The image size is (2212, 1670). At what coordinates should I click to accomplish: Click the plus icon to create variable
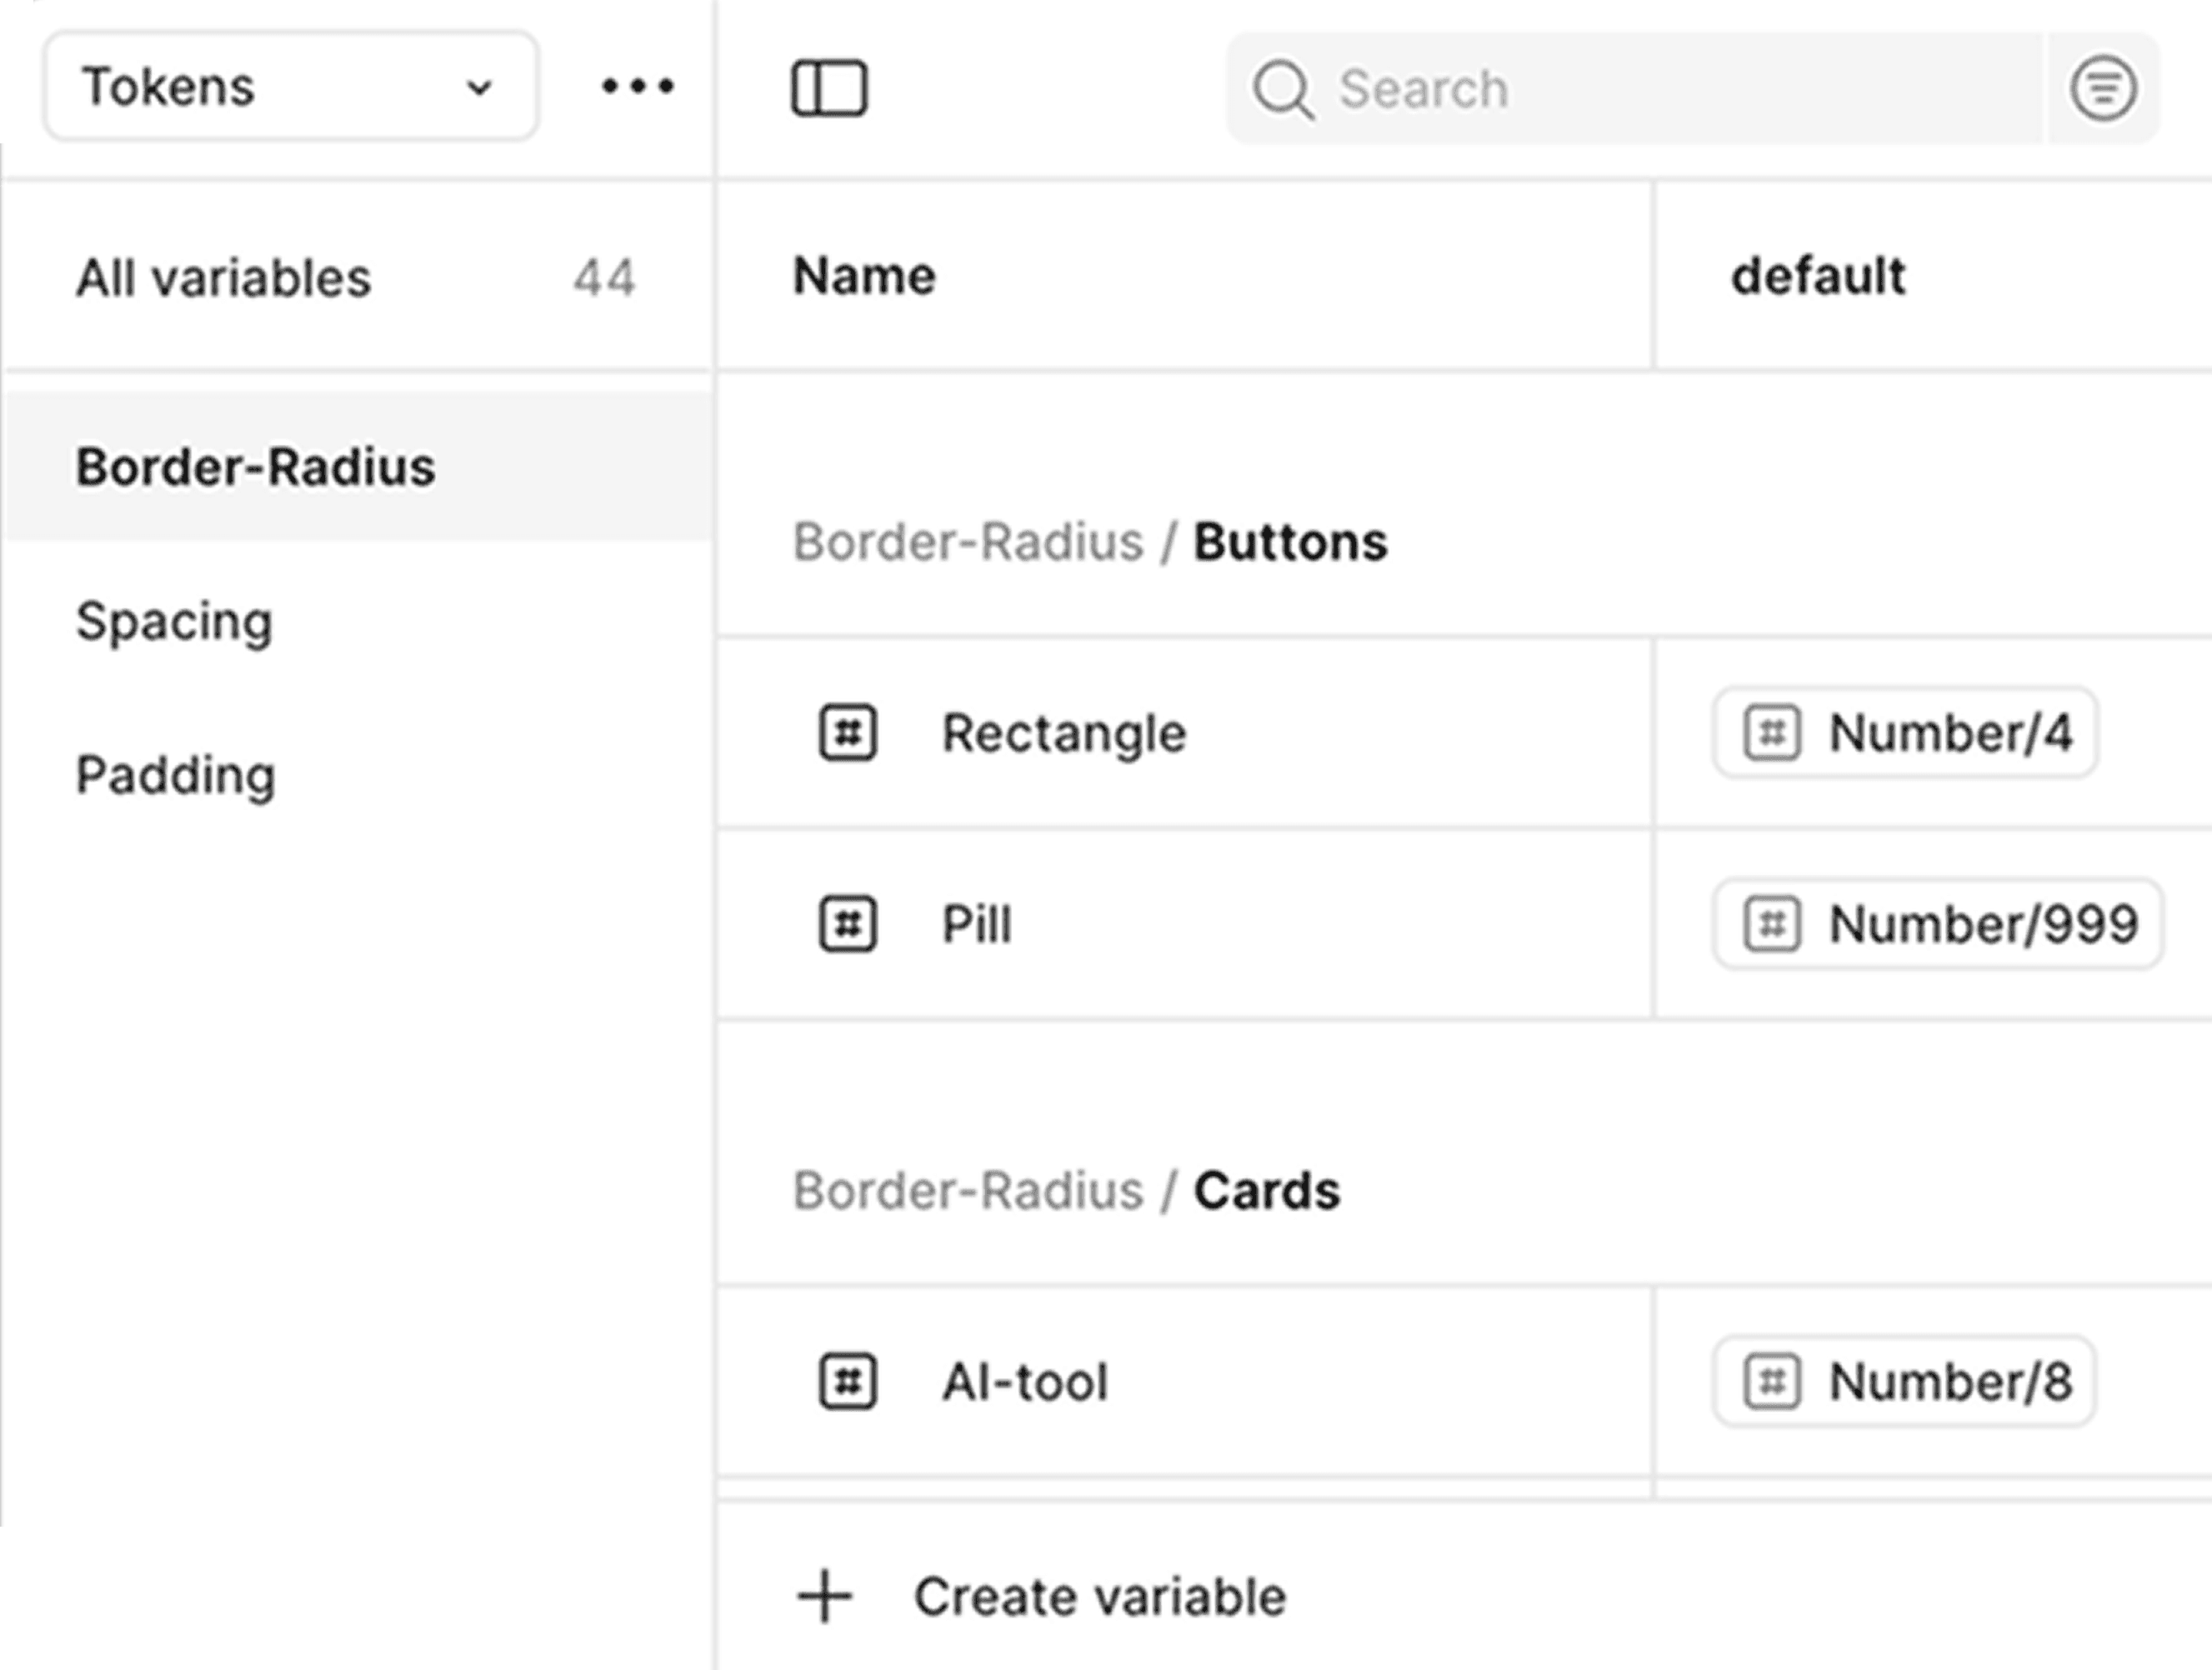tap(825, 1596)
